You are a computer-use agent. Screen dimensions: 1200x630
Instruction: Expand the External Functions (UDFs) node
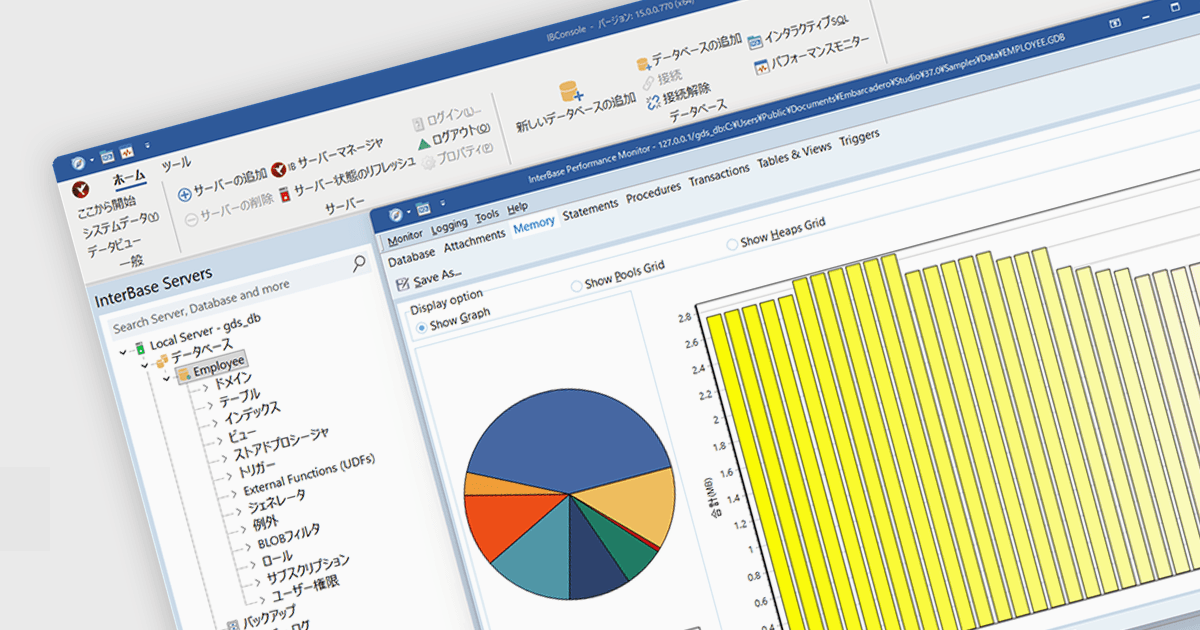233,493
